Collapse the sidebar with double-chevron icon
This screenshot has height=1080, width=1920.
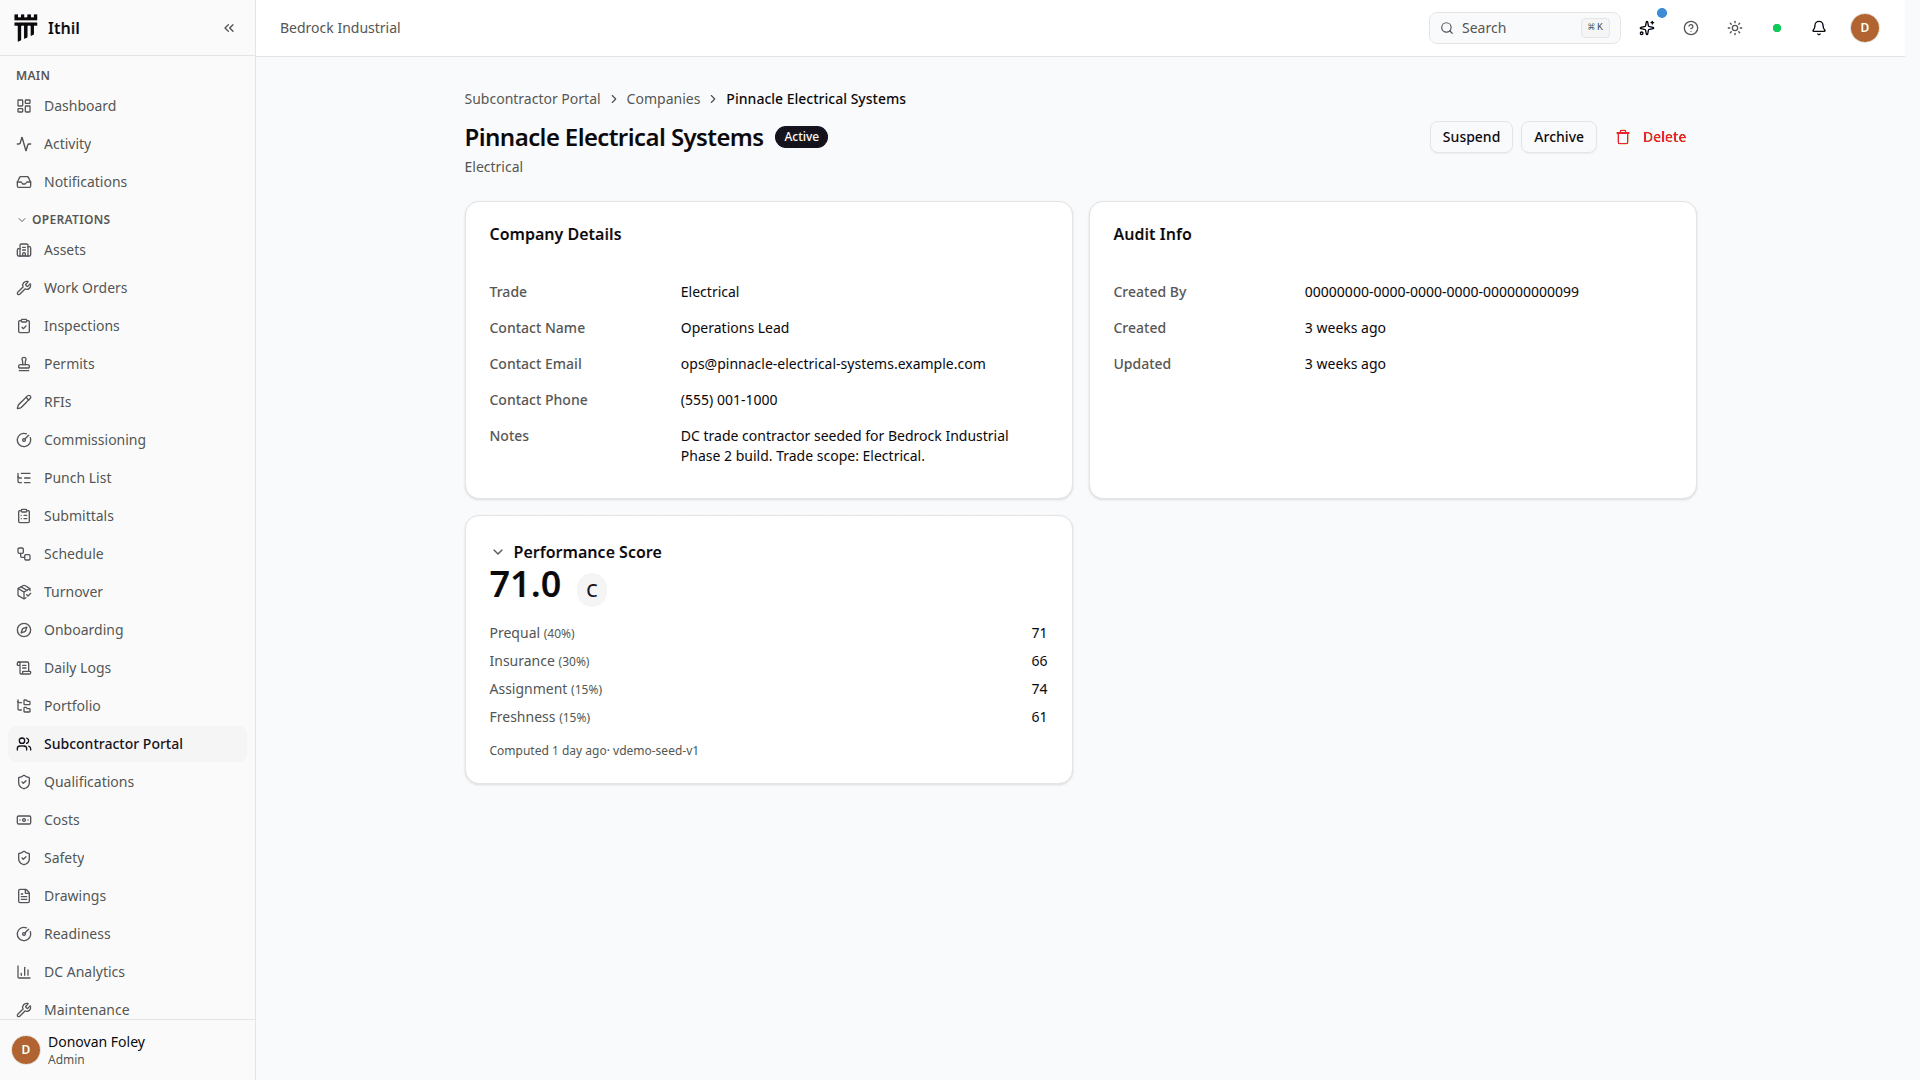pyautogui.click(x=229, y=28)
